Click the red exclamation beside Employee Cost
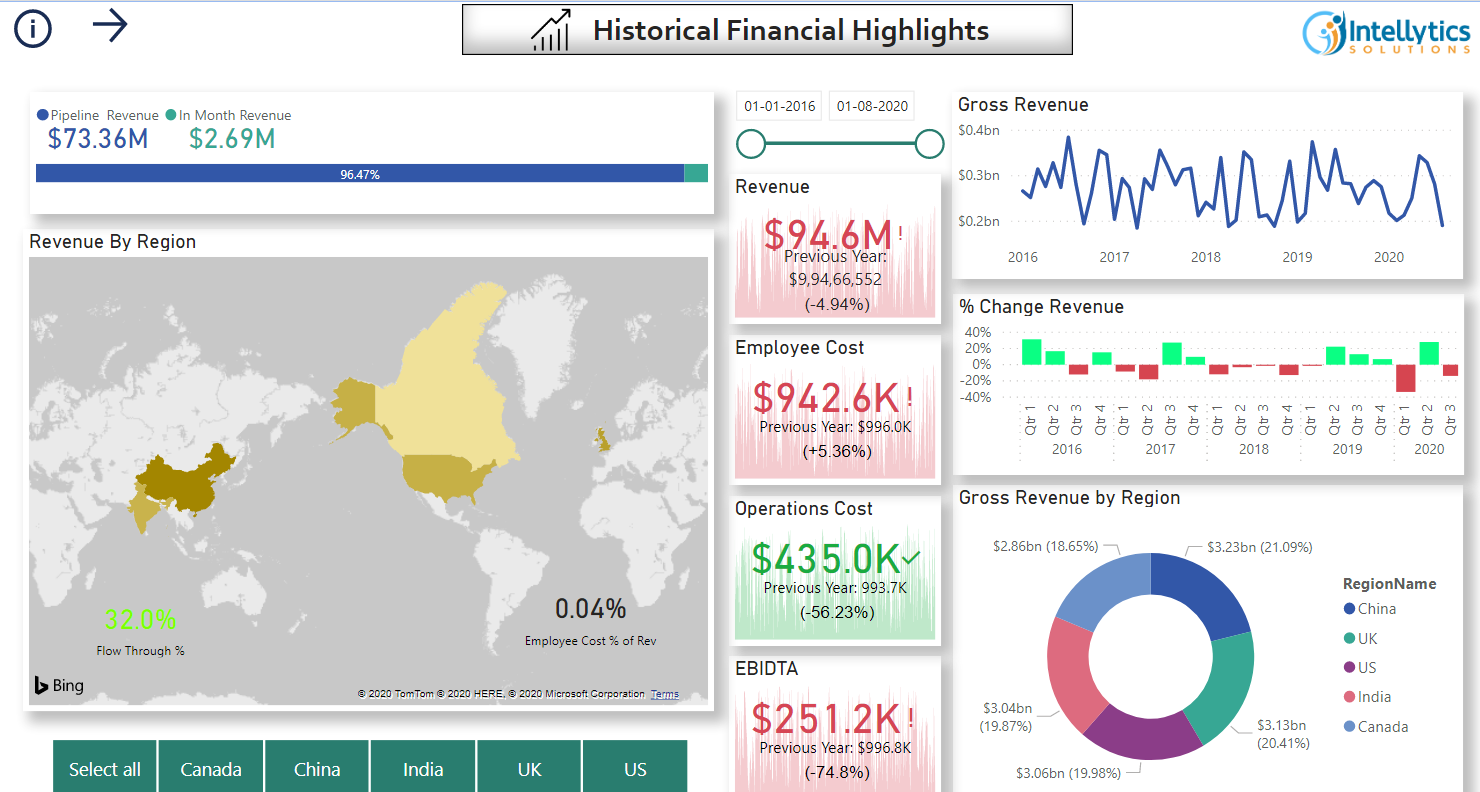 click(x=909, y=397)
